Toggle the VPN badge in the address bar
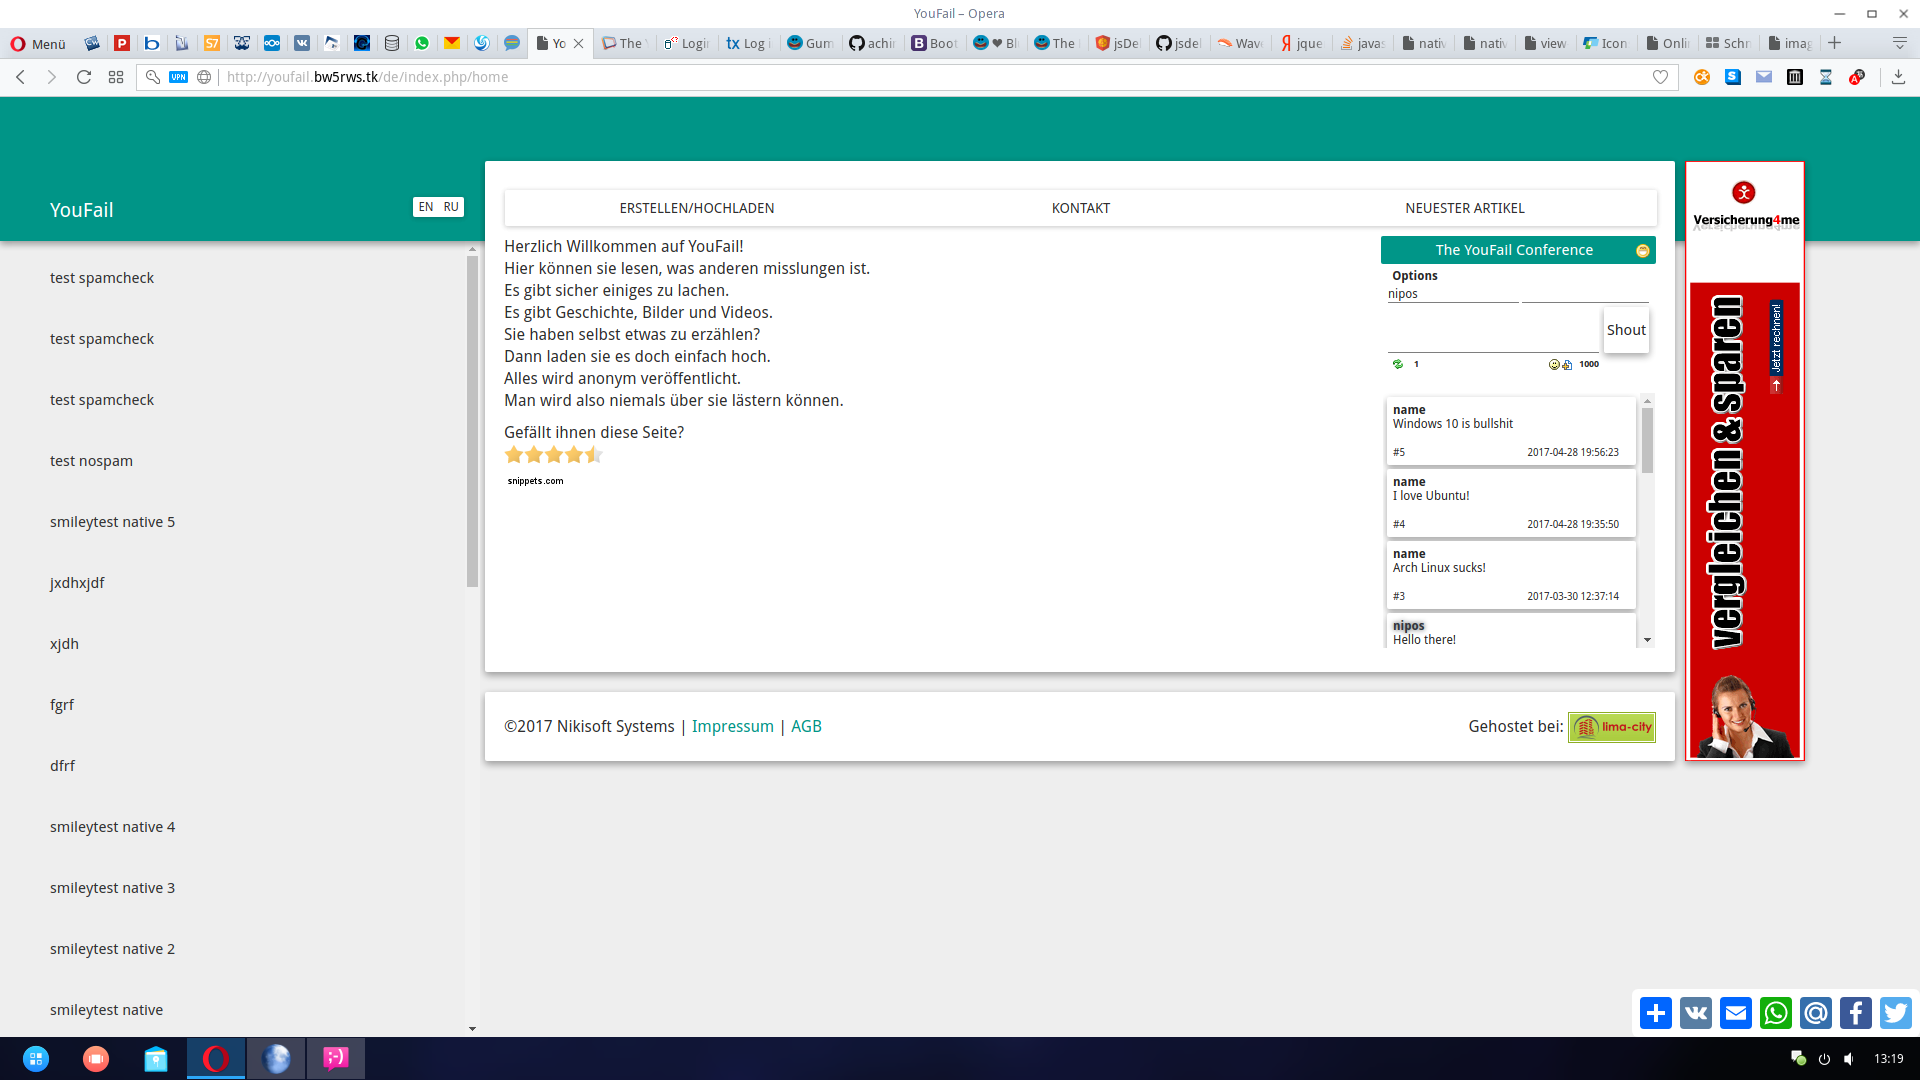1920x1080 pixels. (178, 77)
